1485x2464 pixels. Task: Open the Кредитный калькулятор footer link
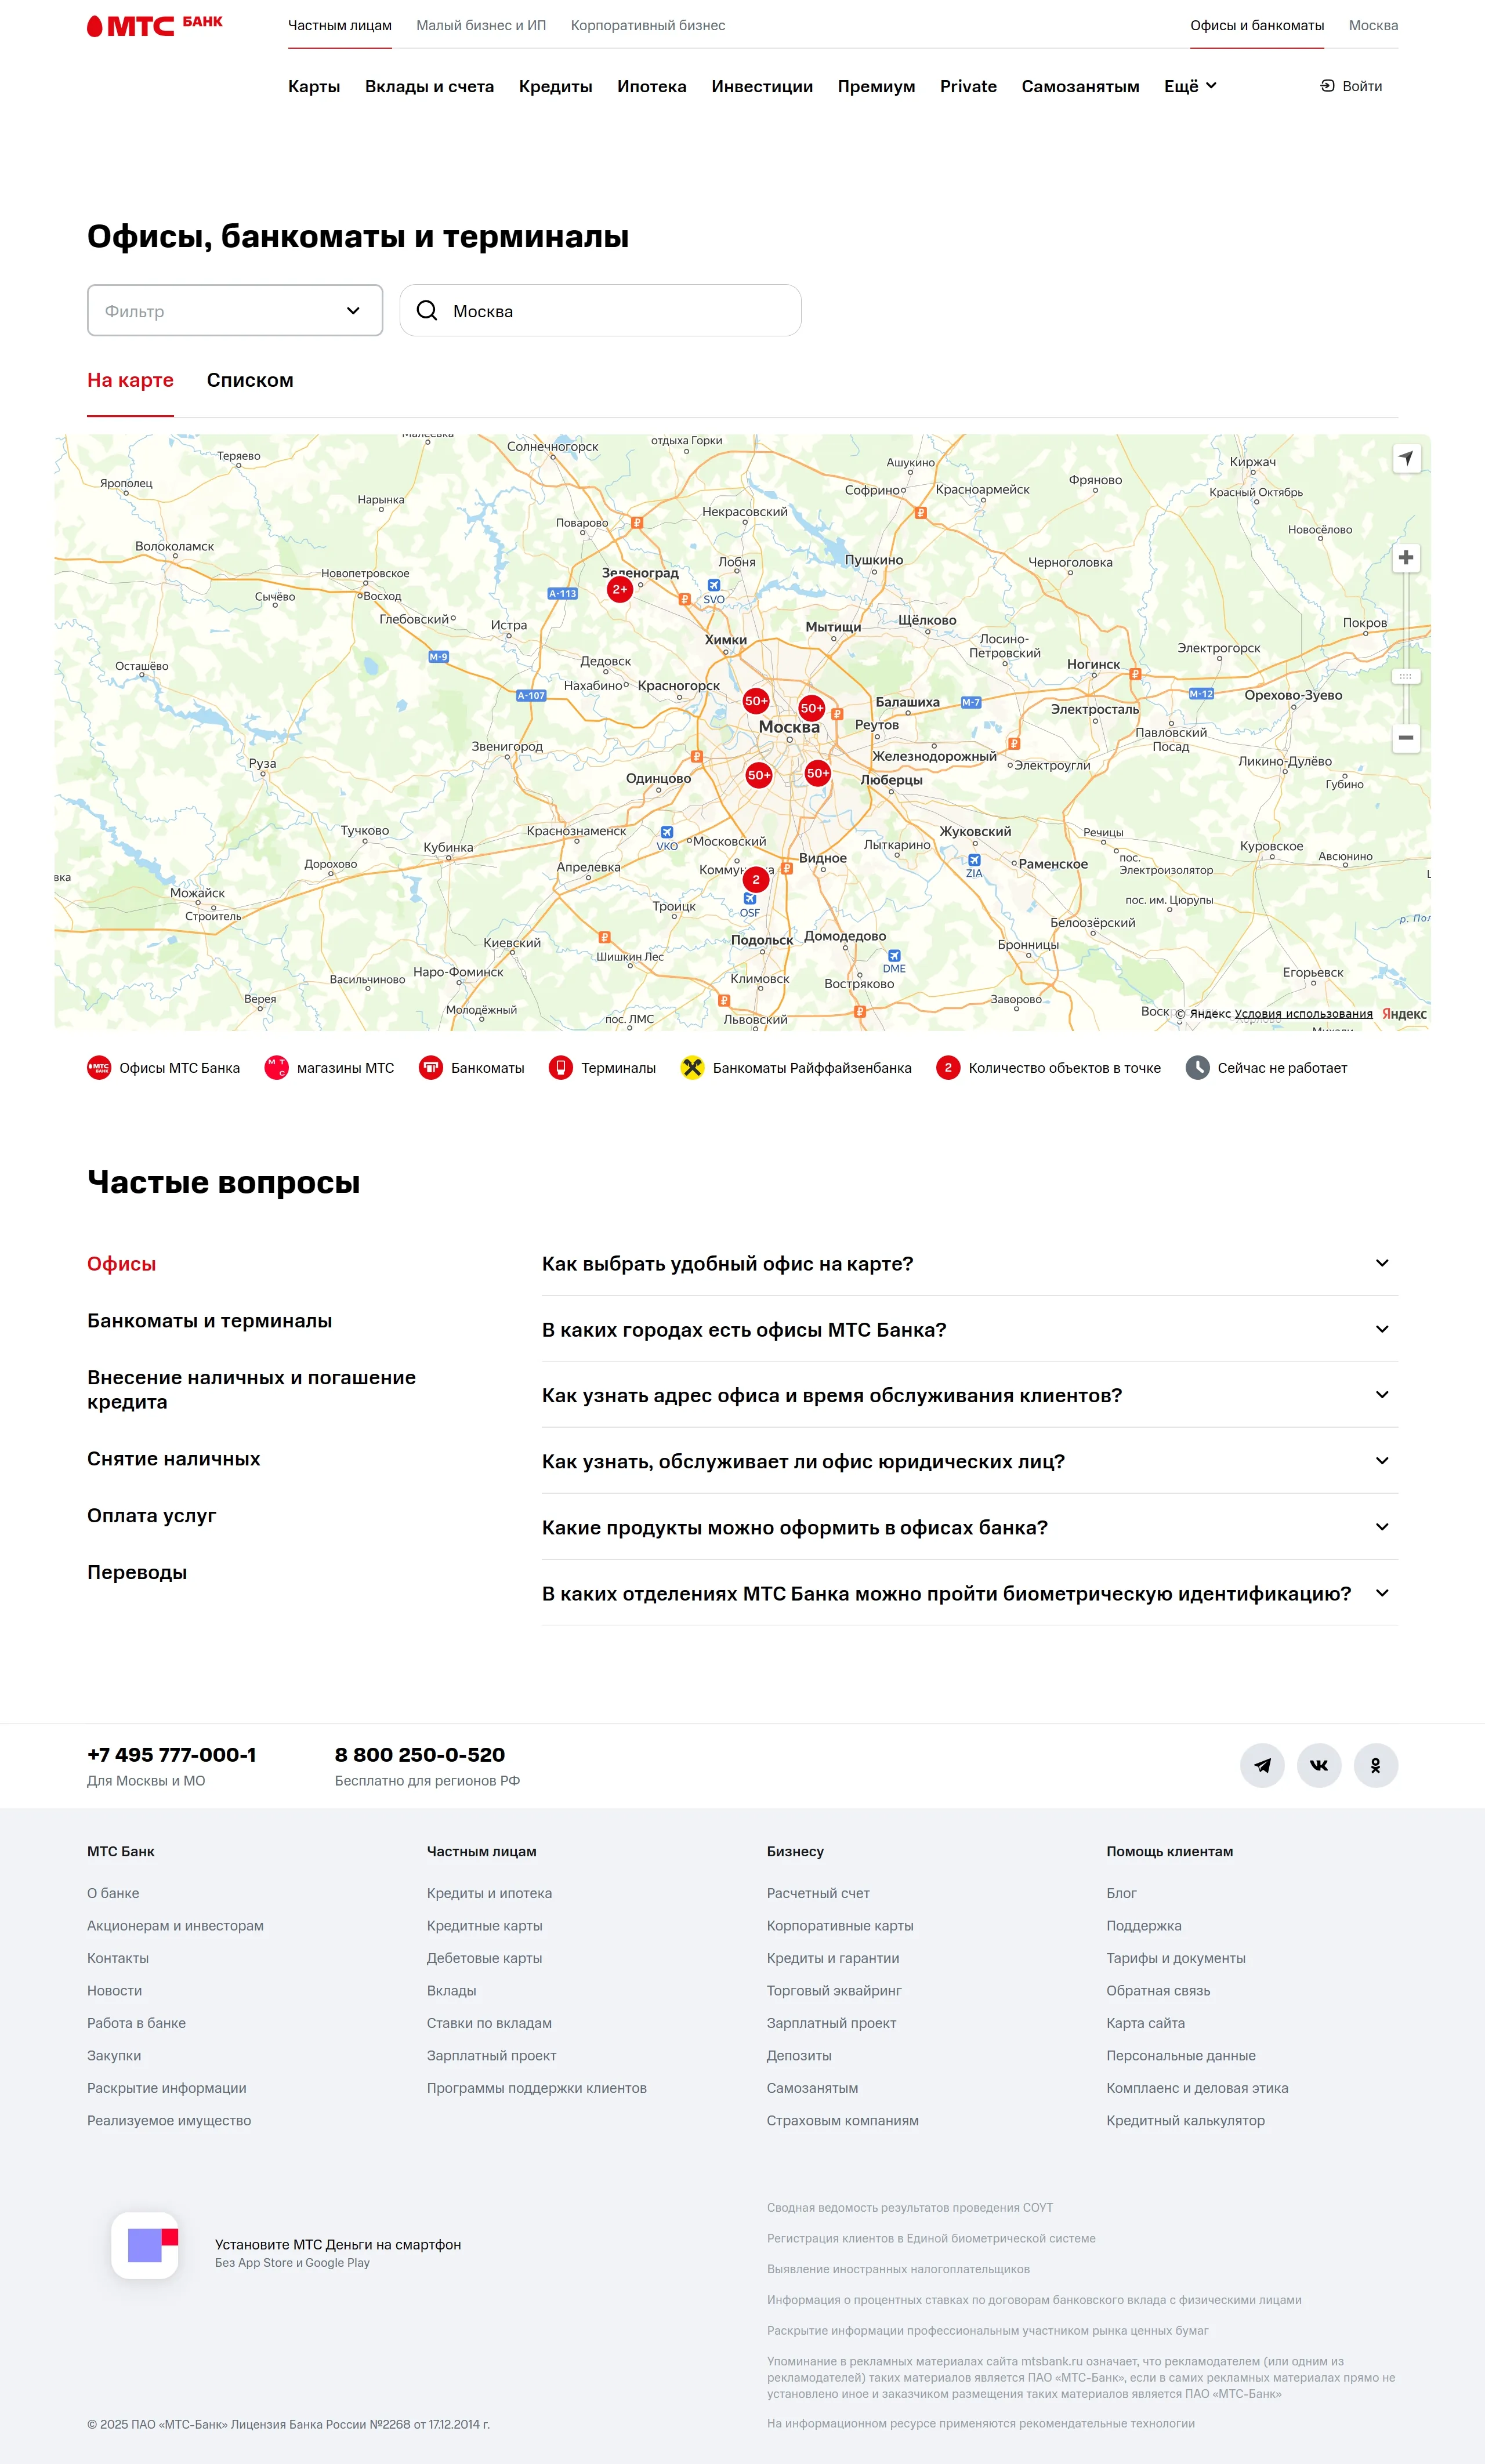[x=1185, y=2120]
